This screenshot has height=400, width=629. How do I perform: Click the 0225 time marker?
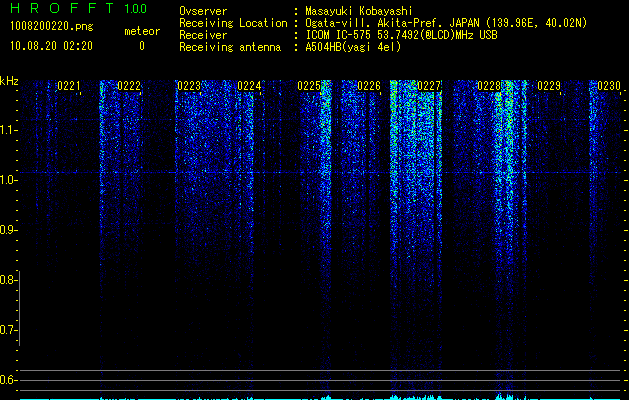pos(309,86)
